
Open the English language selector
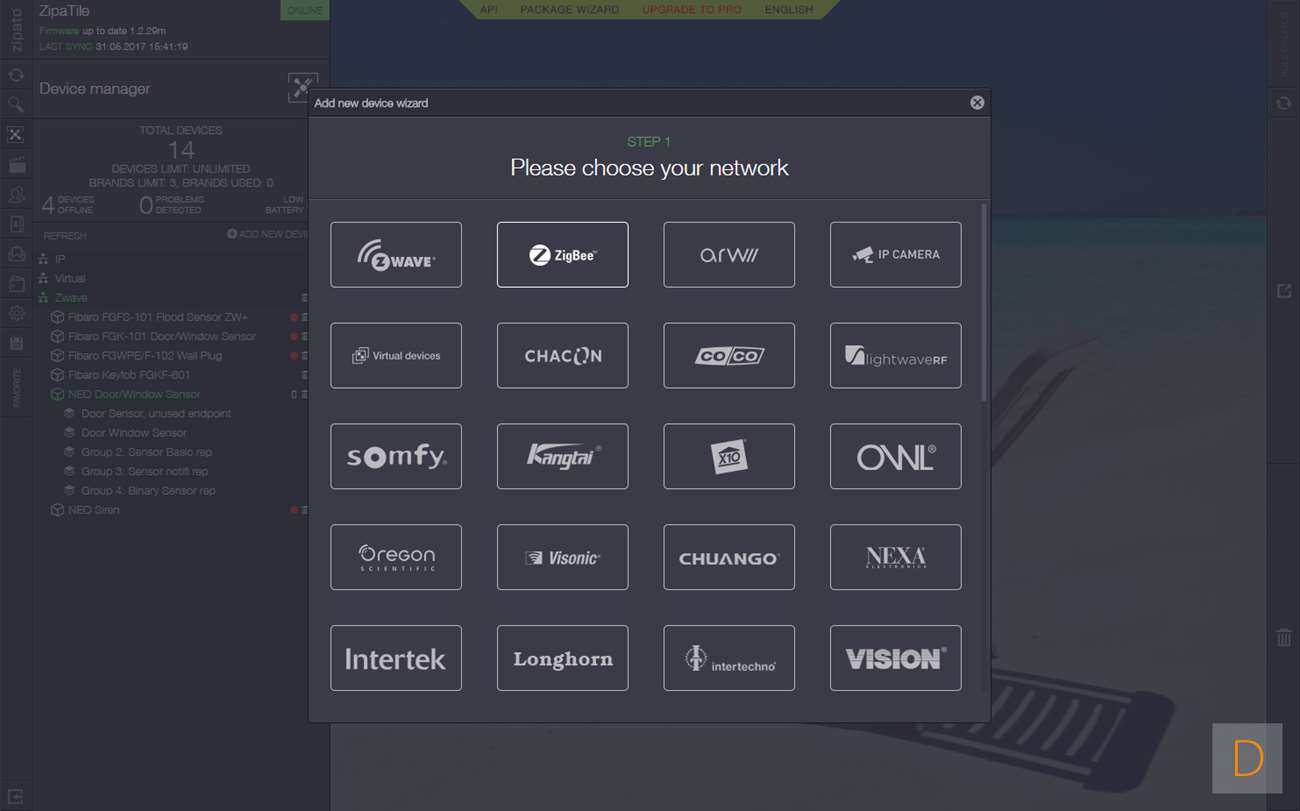789,9
